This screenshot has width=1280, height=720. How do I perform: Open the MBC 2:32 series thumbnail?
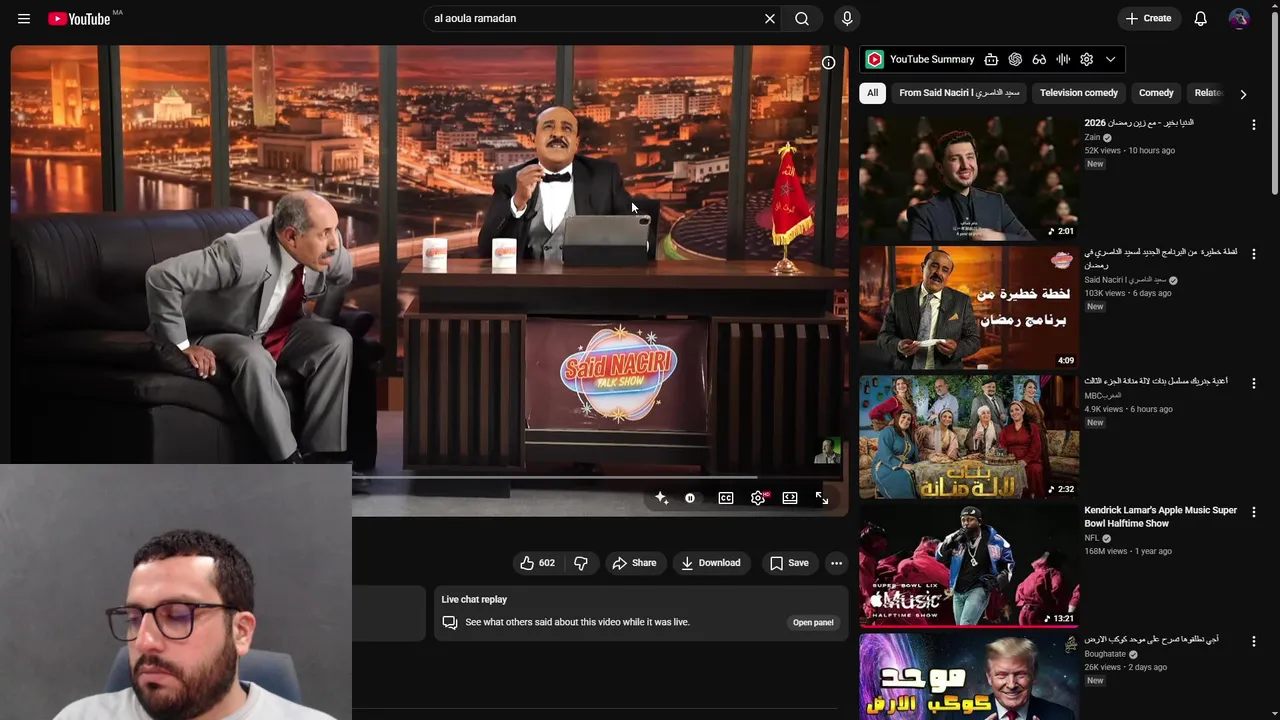click(969, 437)
